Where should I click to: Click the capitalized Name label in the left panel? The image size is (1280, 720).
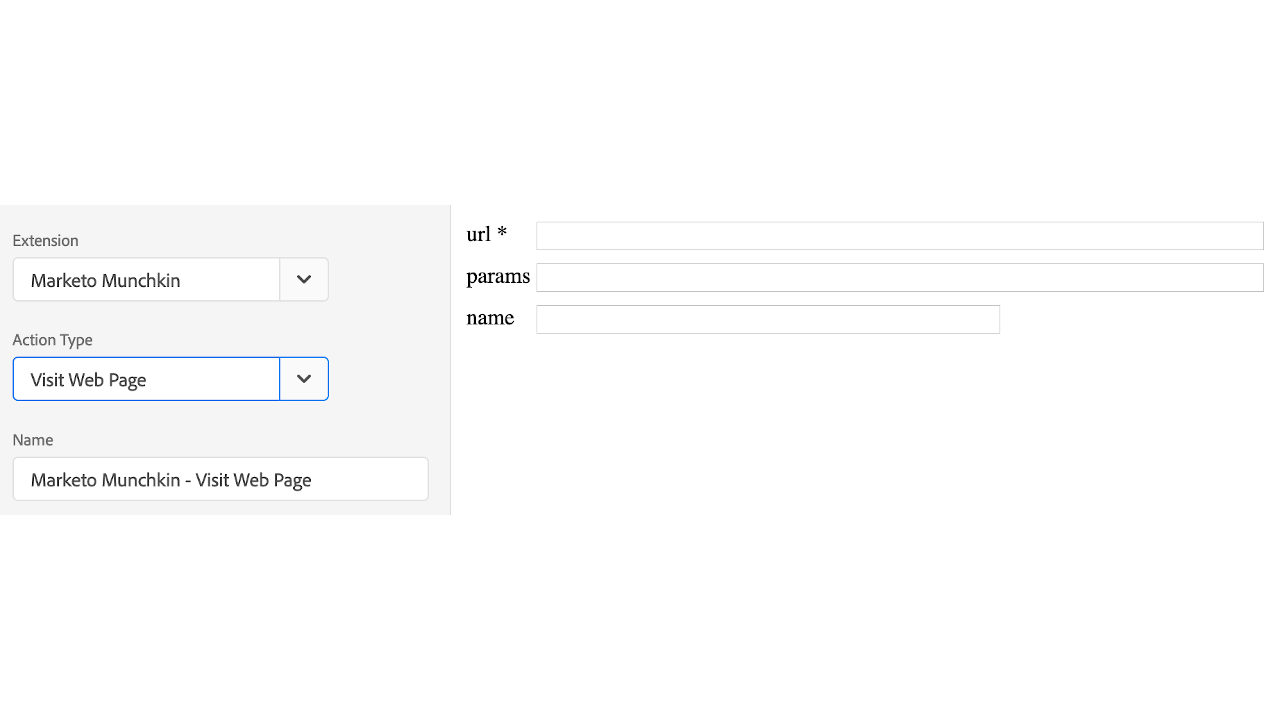click(x=33, y=440)
